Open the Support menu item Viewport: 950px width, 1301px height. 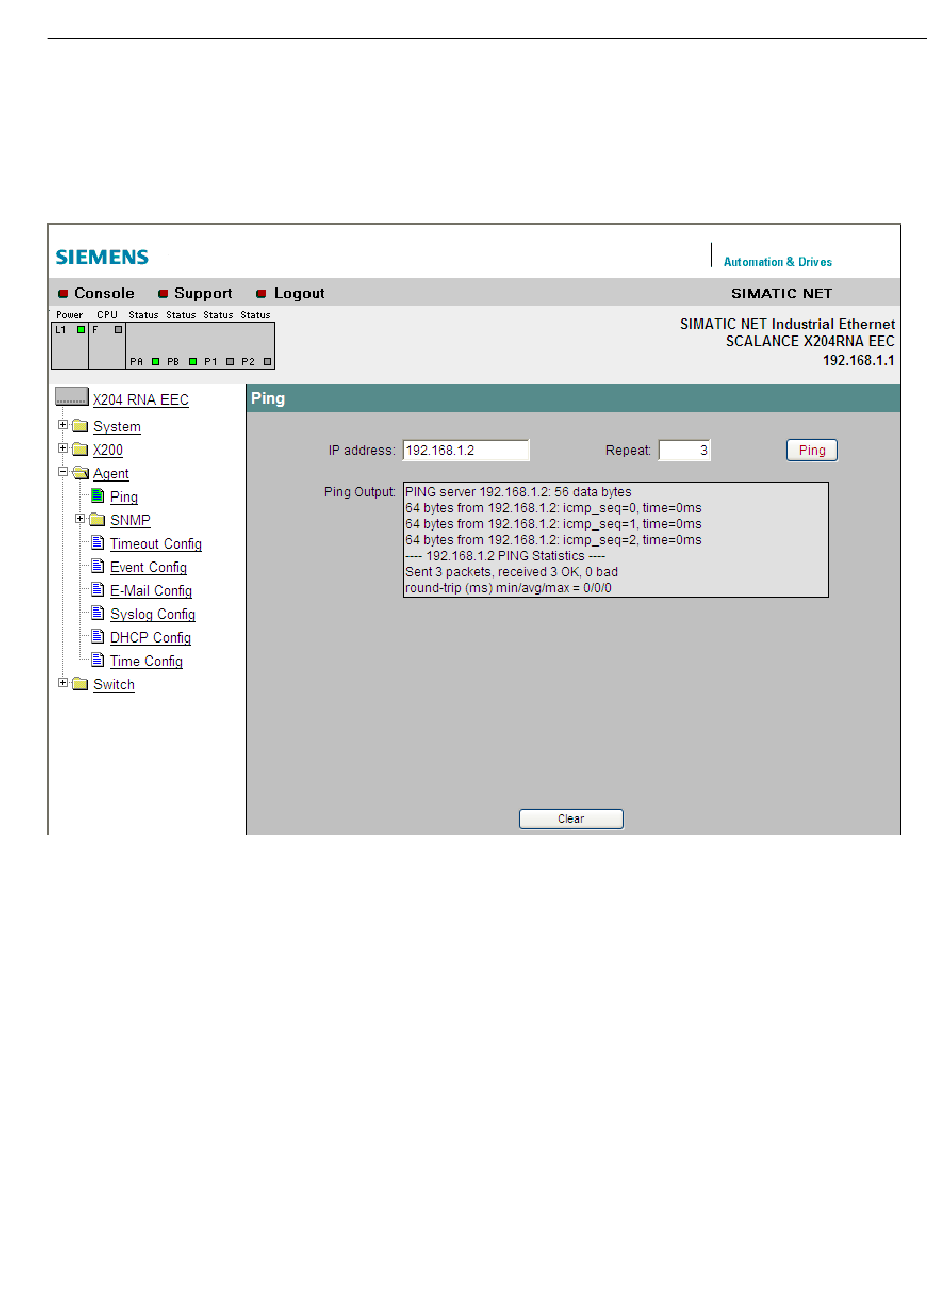(203, 293)
